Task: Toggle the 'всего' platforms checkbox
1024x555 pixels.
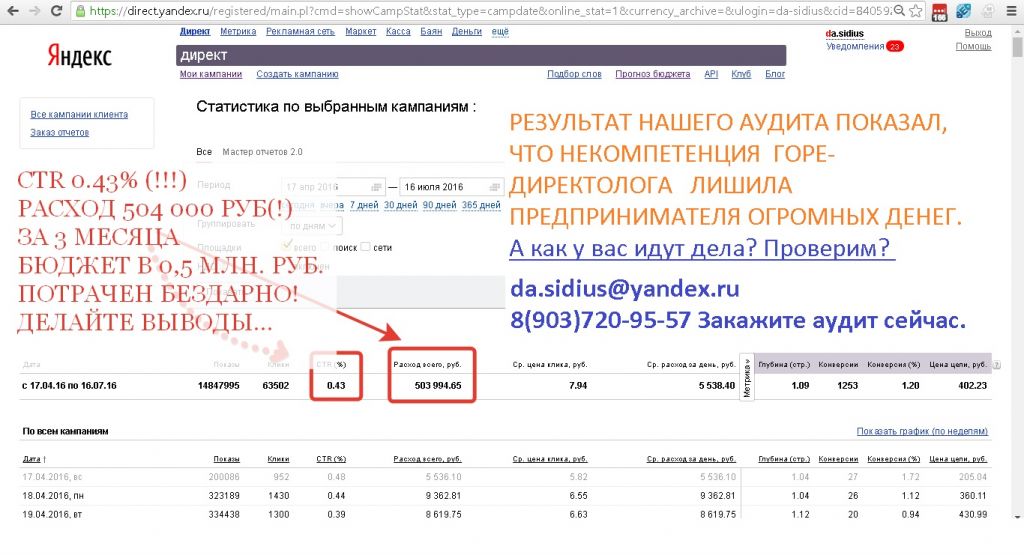Action: click(x=289, y=244)
